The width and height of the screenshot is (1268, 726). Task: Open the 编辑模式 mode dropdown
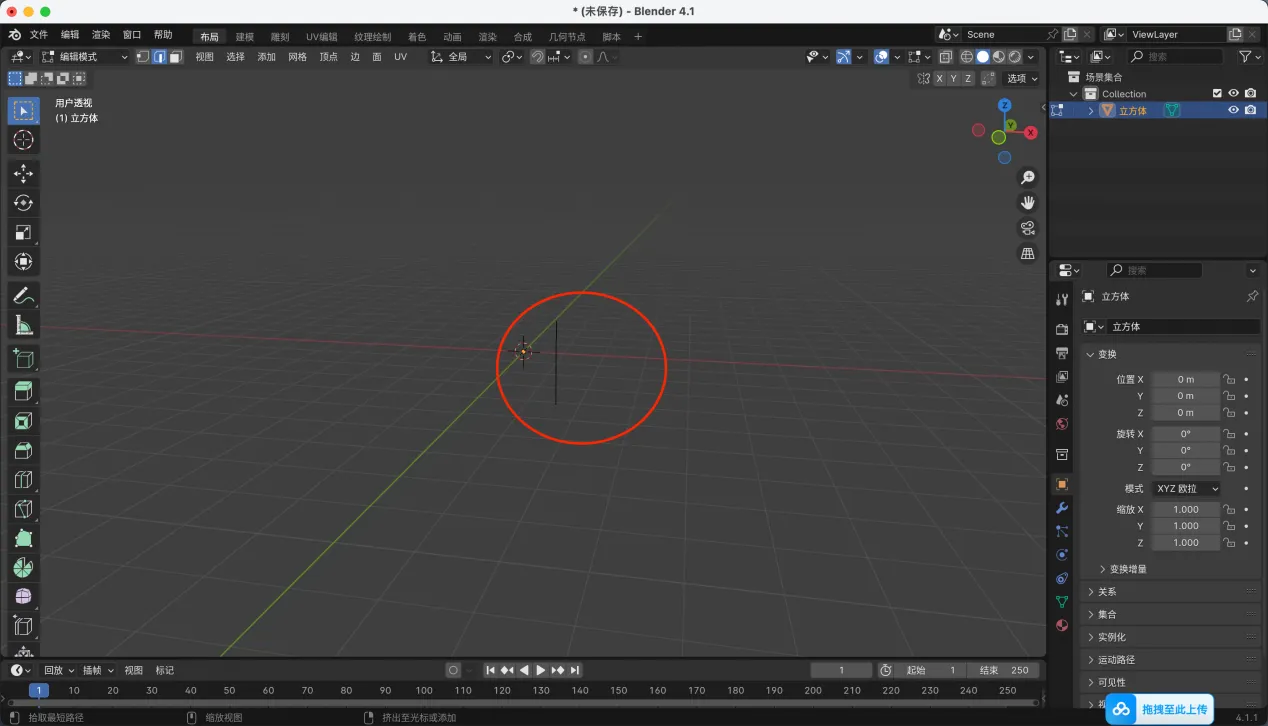(85, 57)
